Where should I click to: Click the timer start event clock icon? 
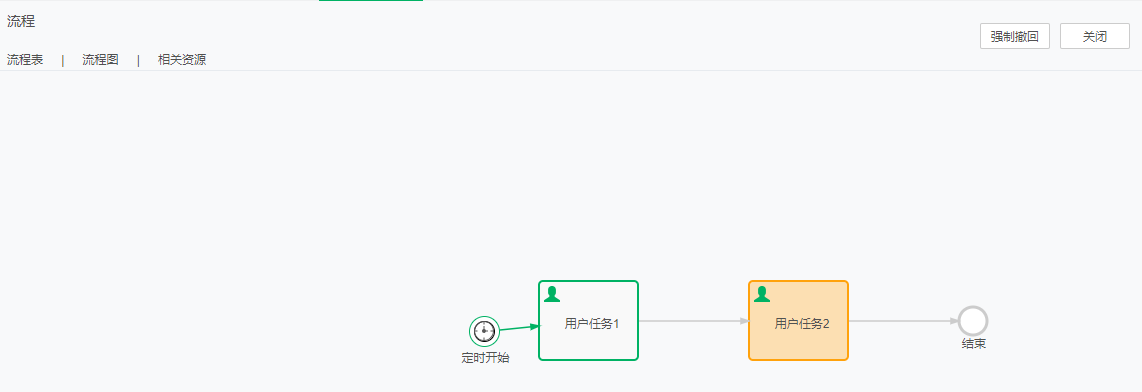point(484,332)
